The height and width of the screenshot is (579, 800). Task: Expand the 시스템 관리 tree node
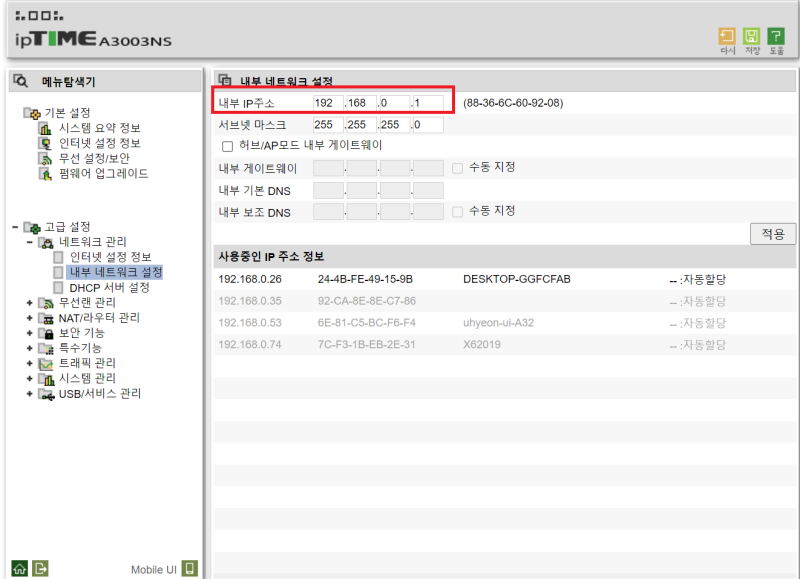(30, 378)
